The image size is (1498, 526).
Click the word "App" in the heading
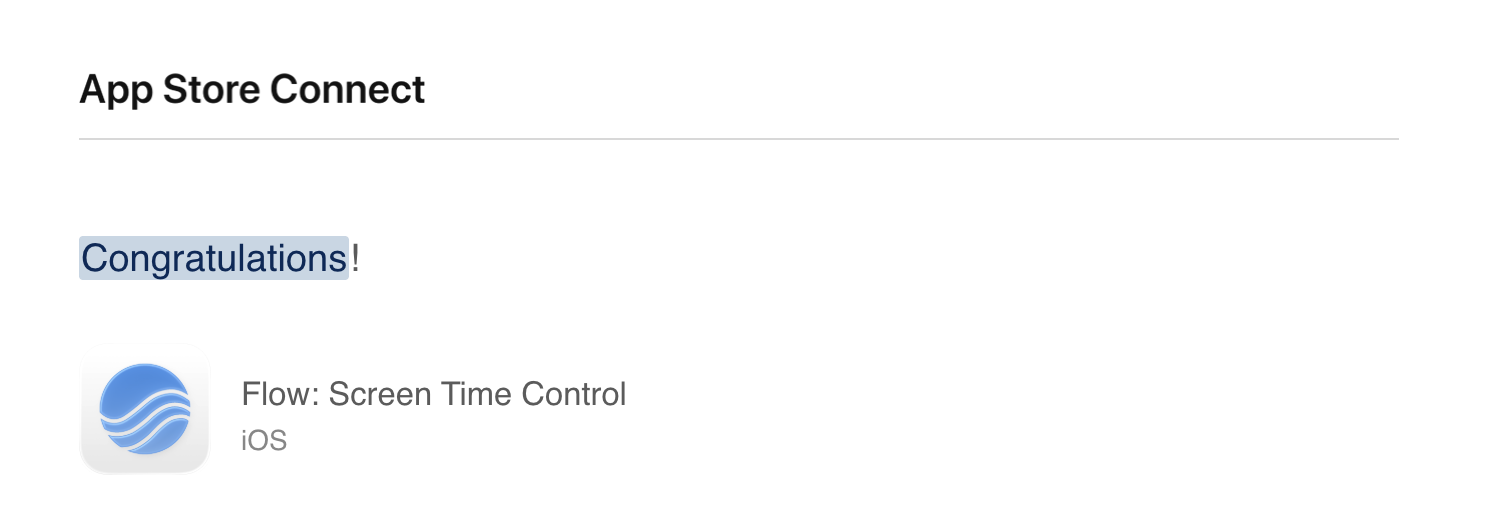(x=116, y=90)
